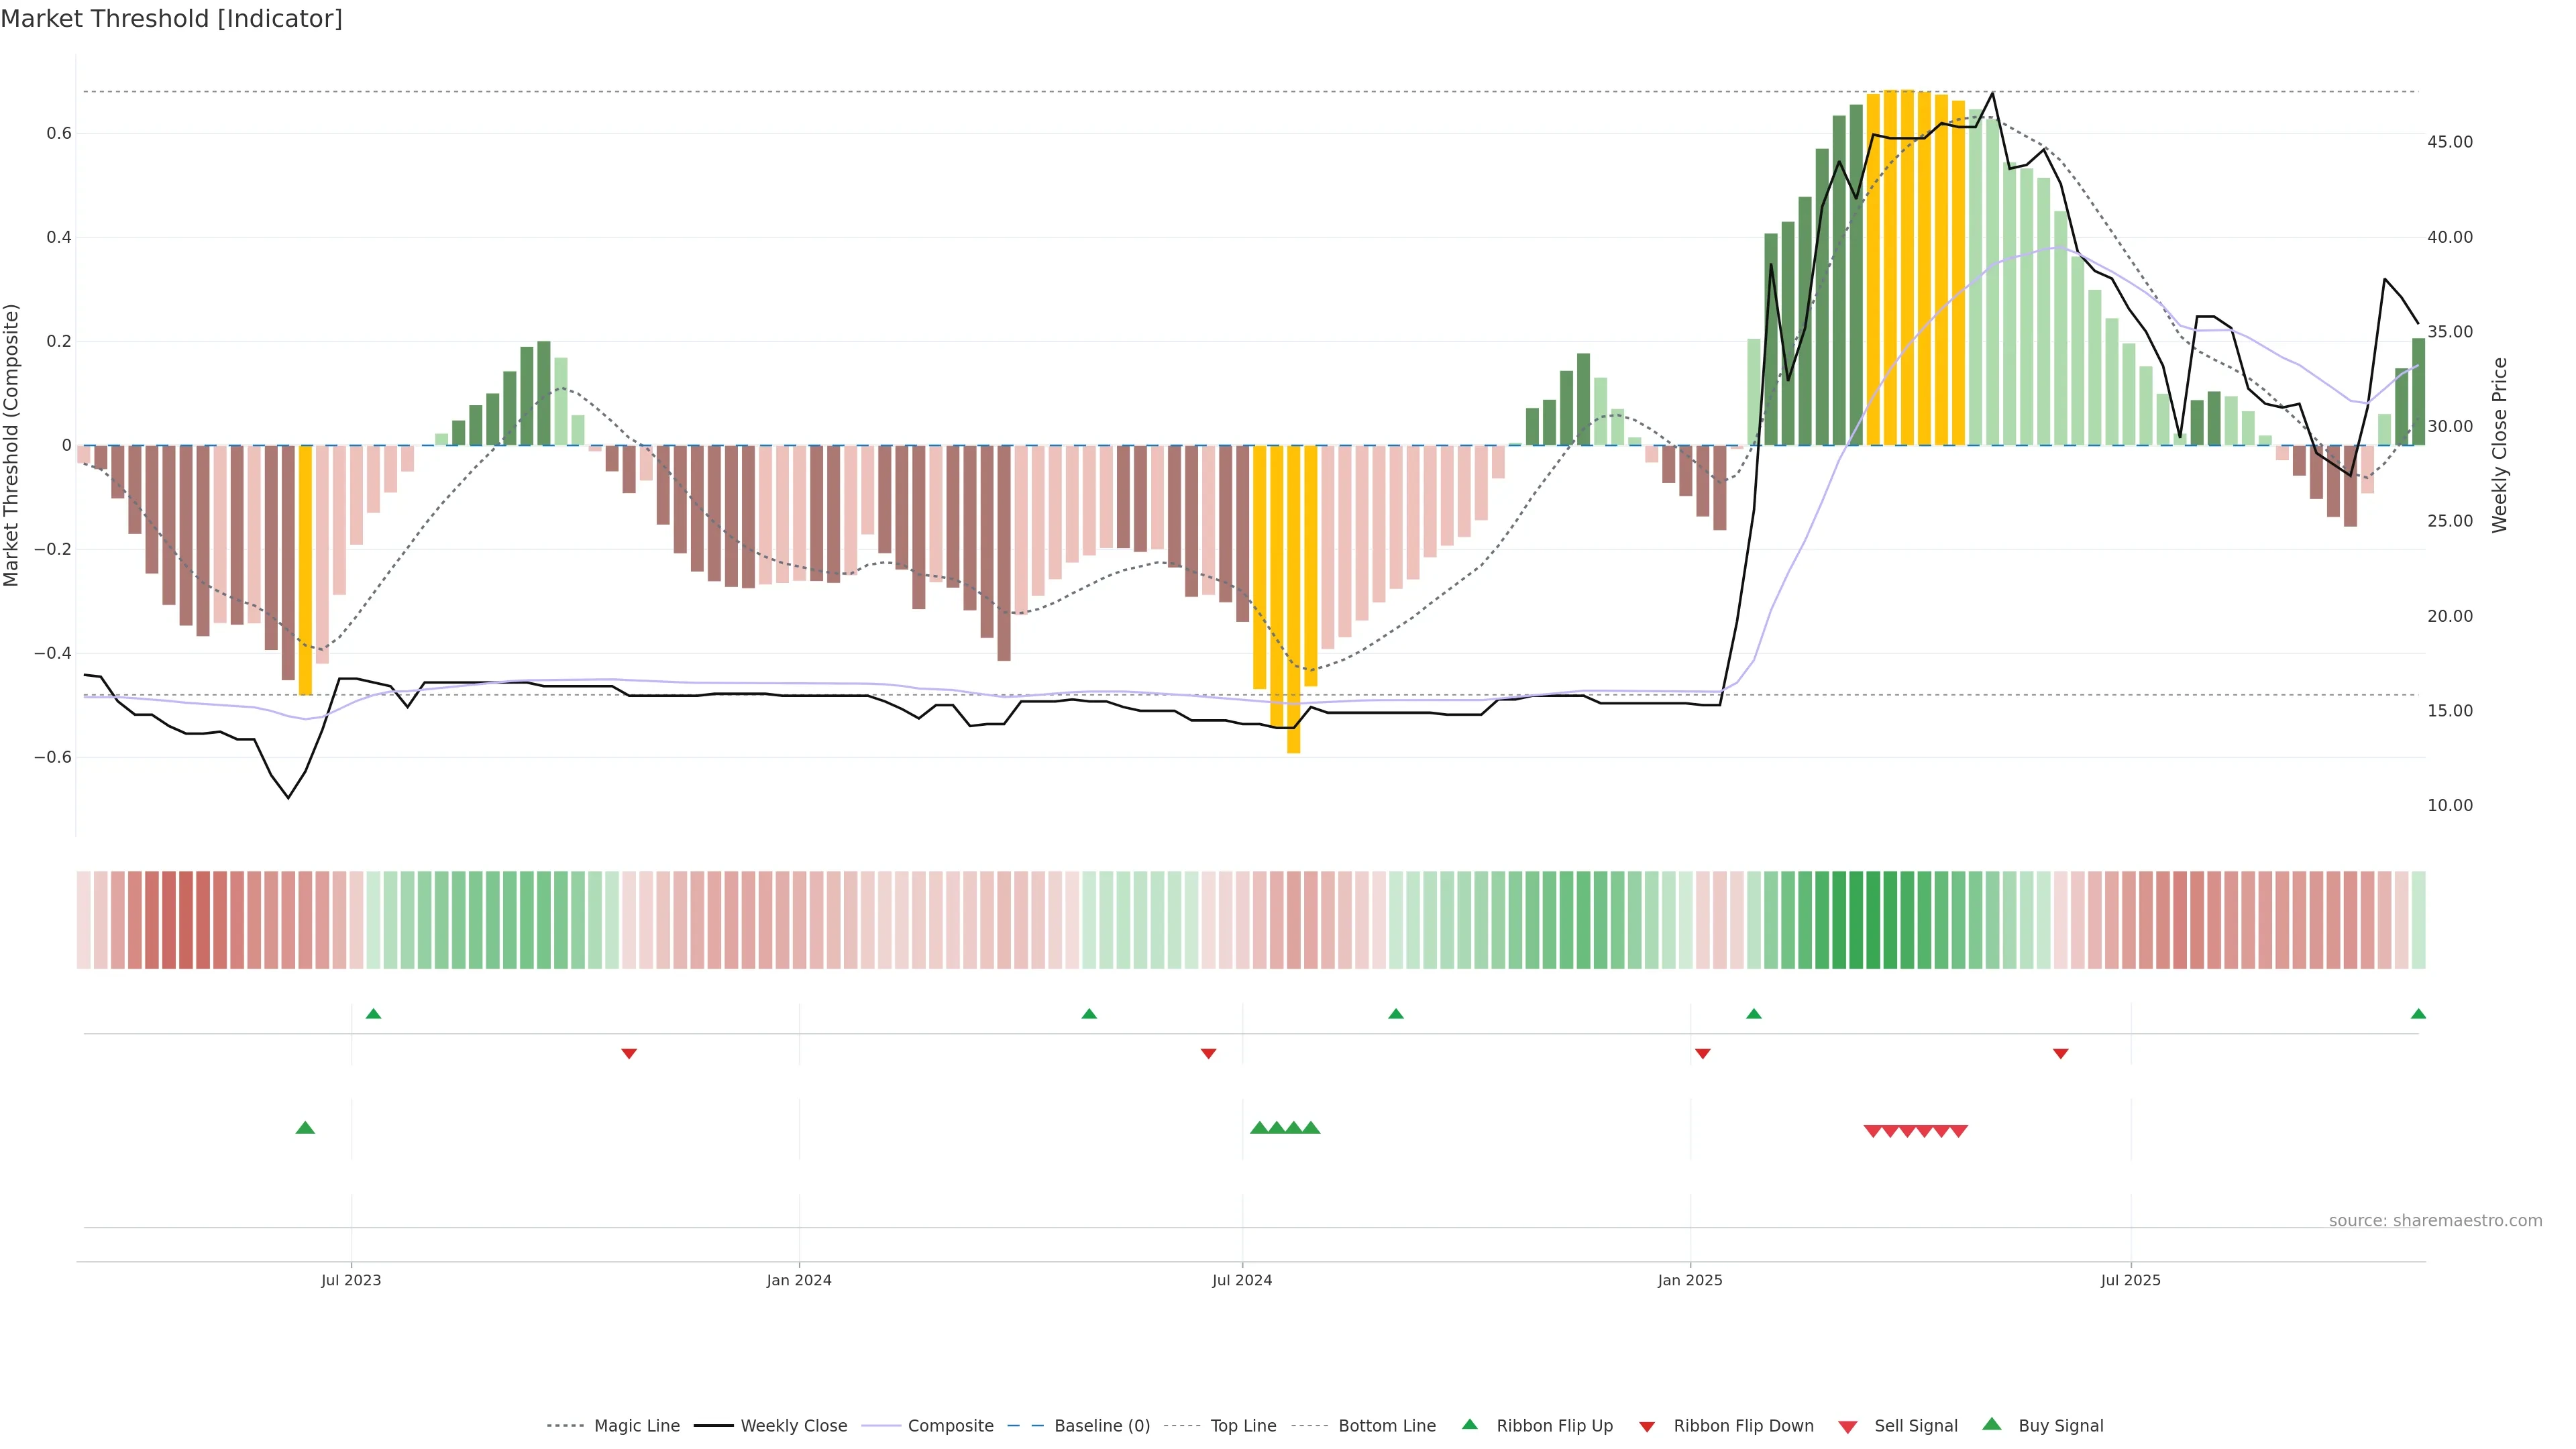This screenshot has height=1449, width=2576.
Task: Toggle the Bottom Line legend entry
Action: point(1386,1425)
